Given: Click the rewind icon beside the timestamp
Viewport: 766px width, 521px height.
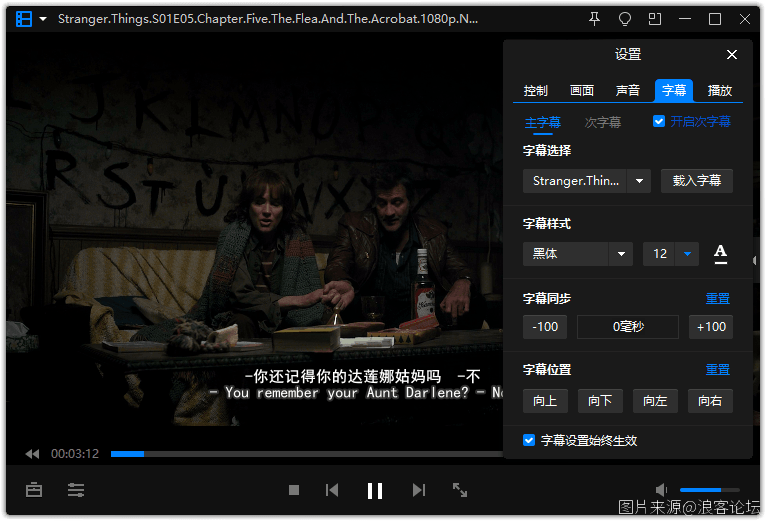Looking at the screenshot, I should coord(32,454).
